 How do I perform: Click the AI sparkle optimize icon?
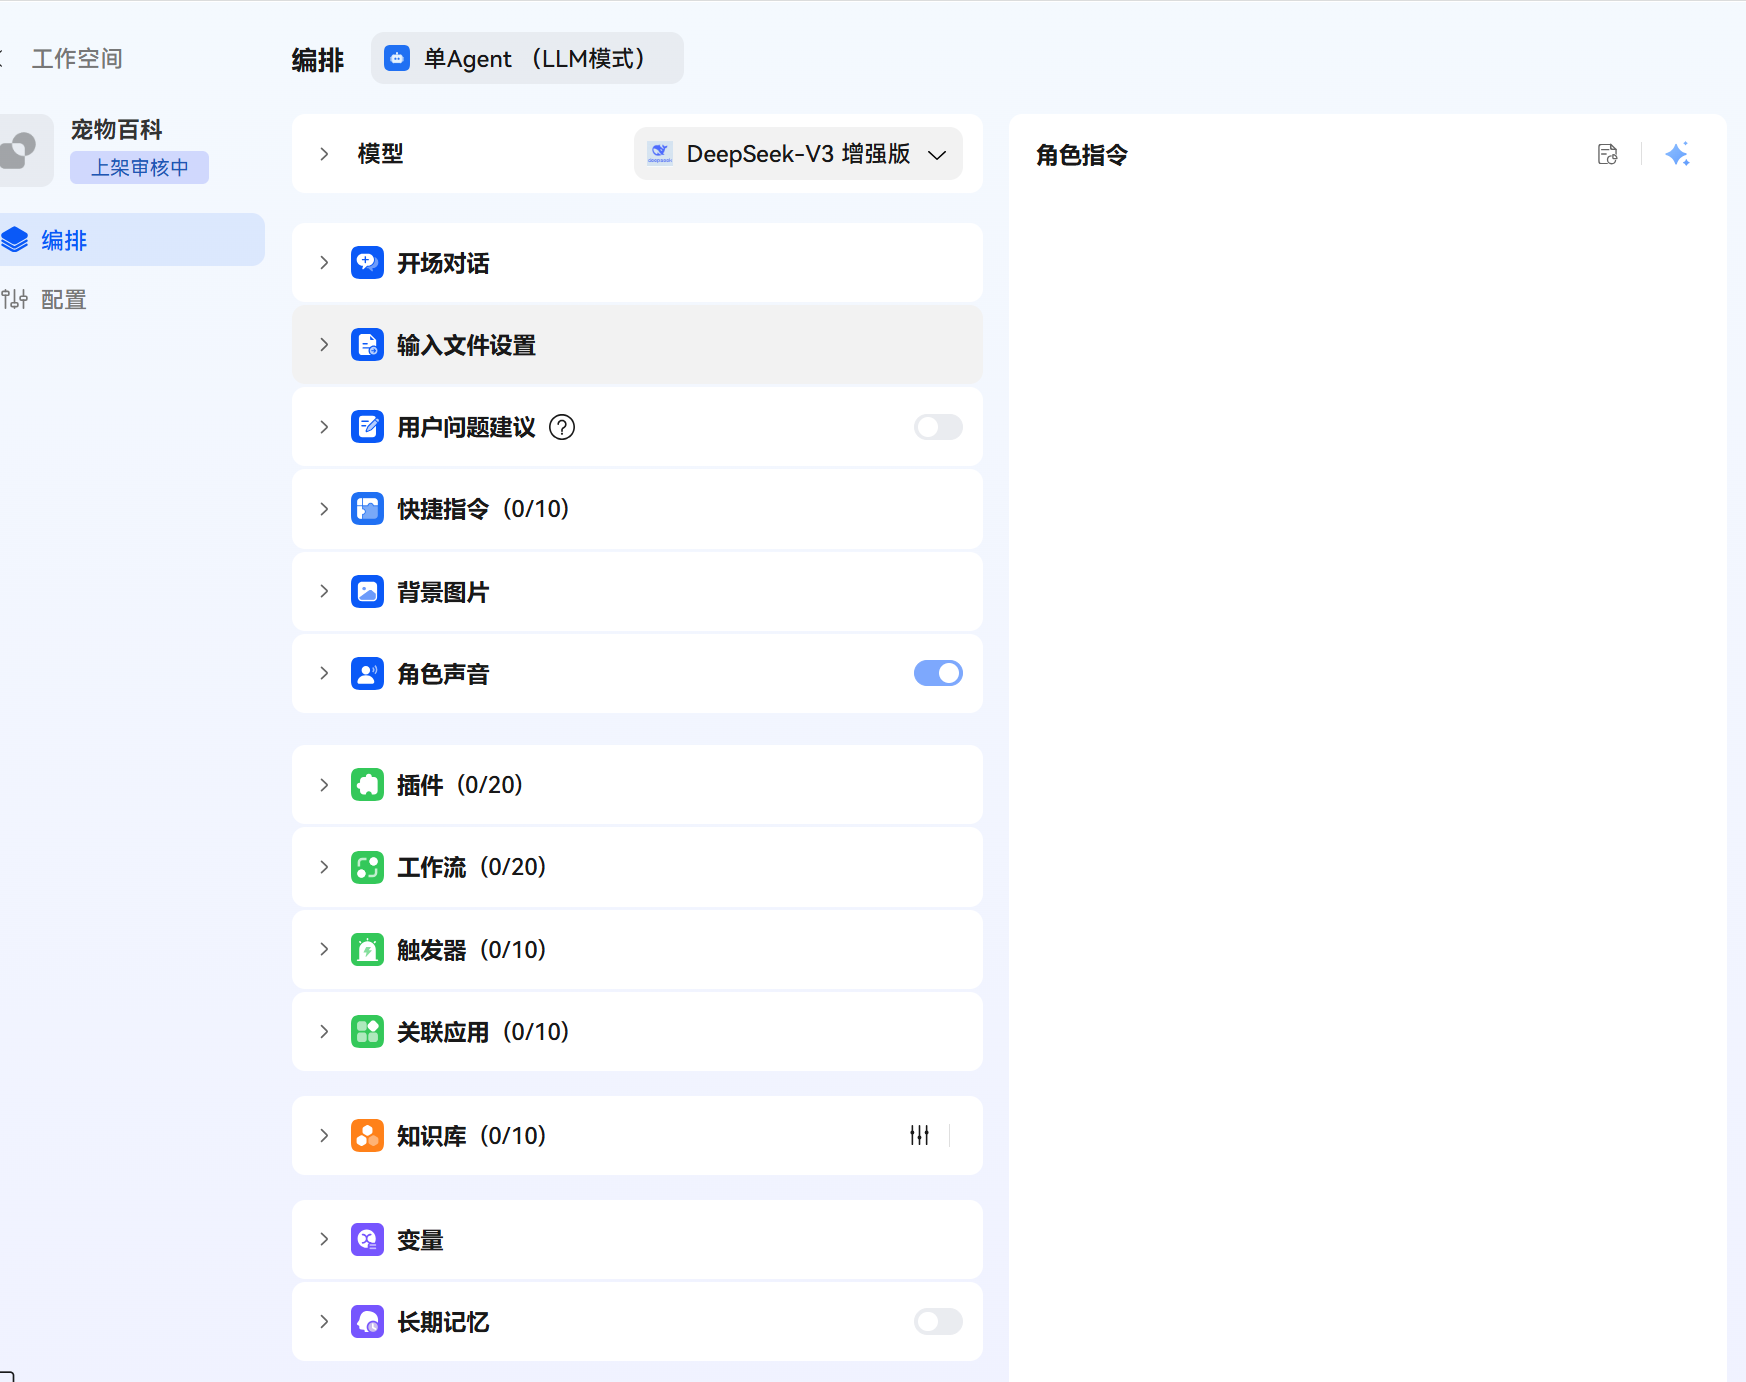(1677, 154)
